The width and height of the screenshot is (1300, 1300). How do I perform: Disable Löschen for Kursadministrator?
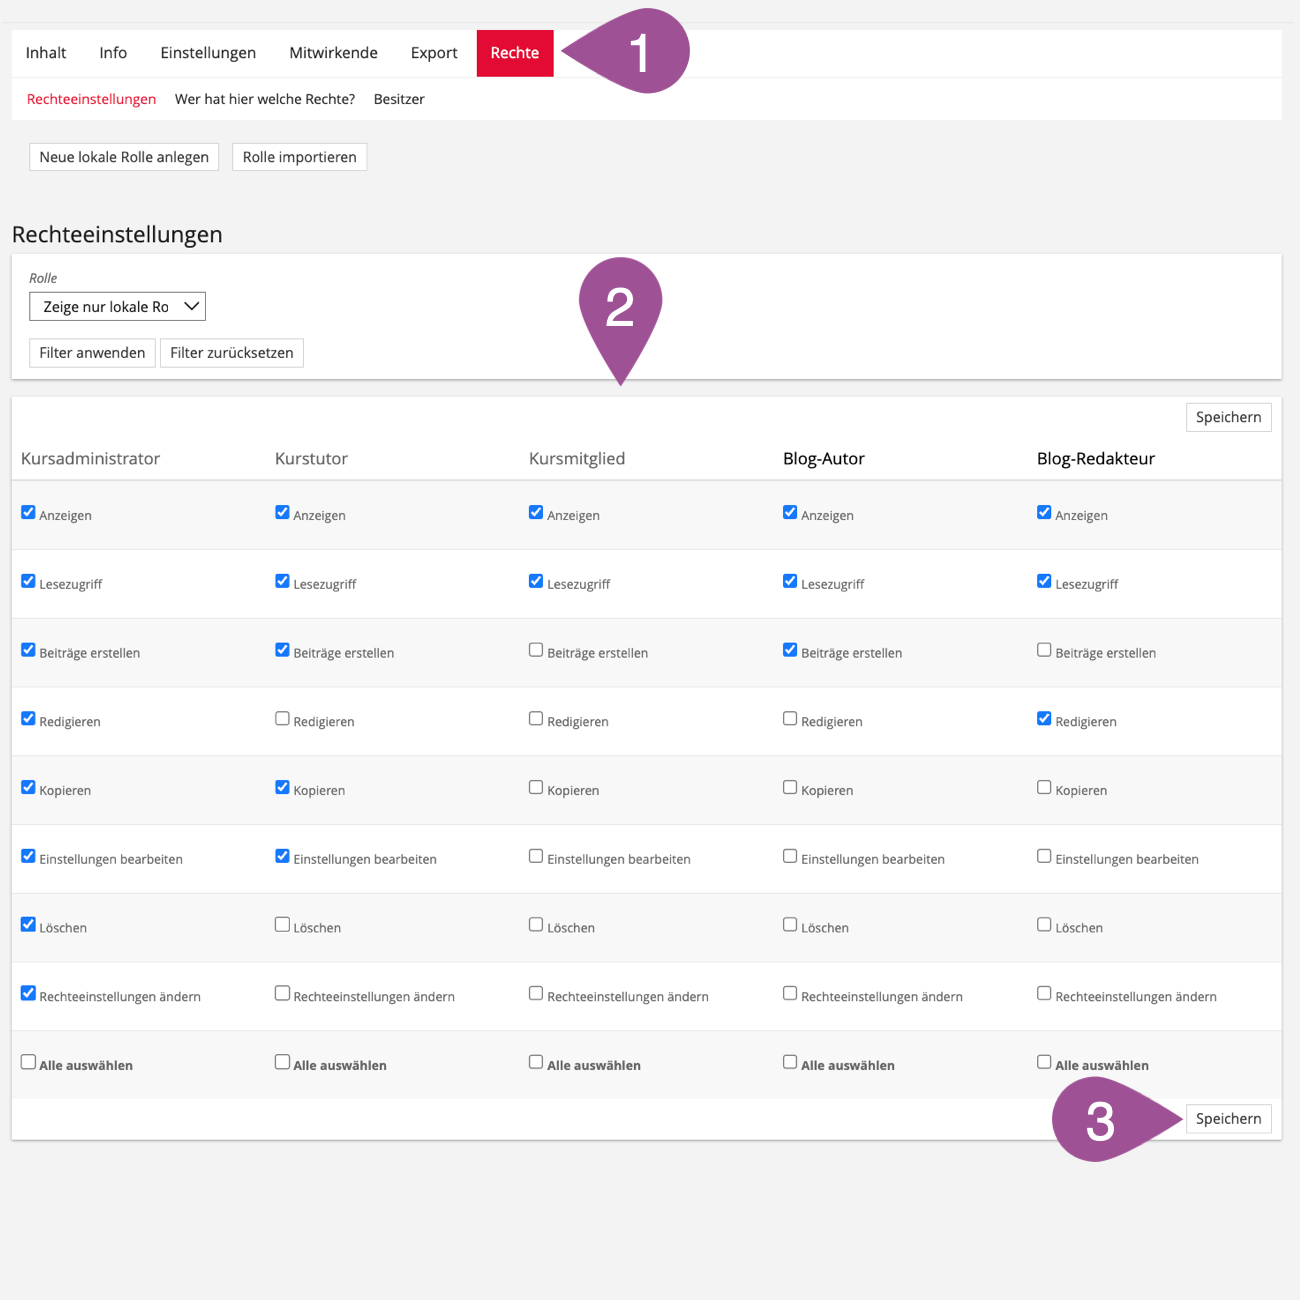(28, 925)
